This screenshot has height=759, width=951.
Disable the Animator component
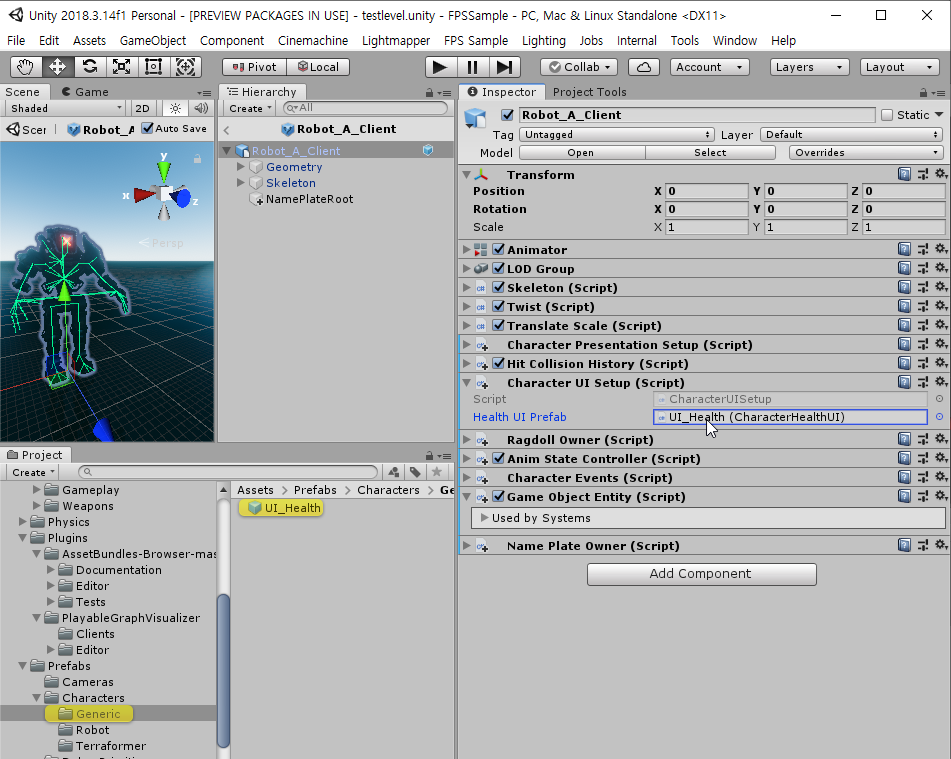(499, 249)
